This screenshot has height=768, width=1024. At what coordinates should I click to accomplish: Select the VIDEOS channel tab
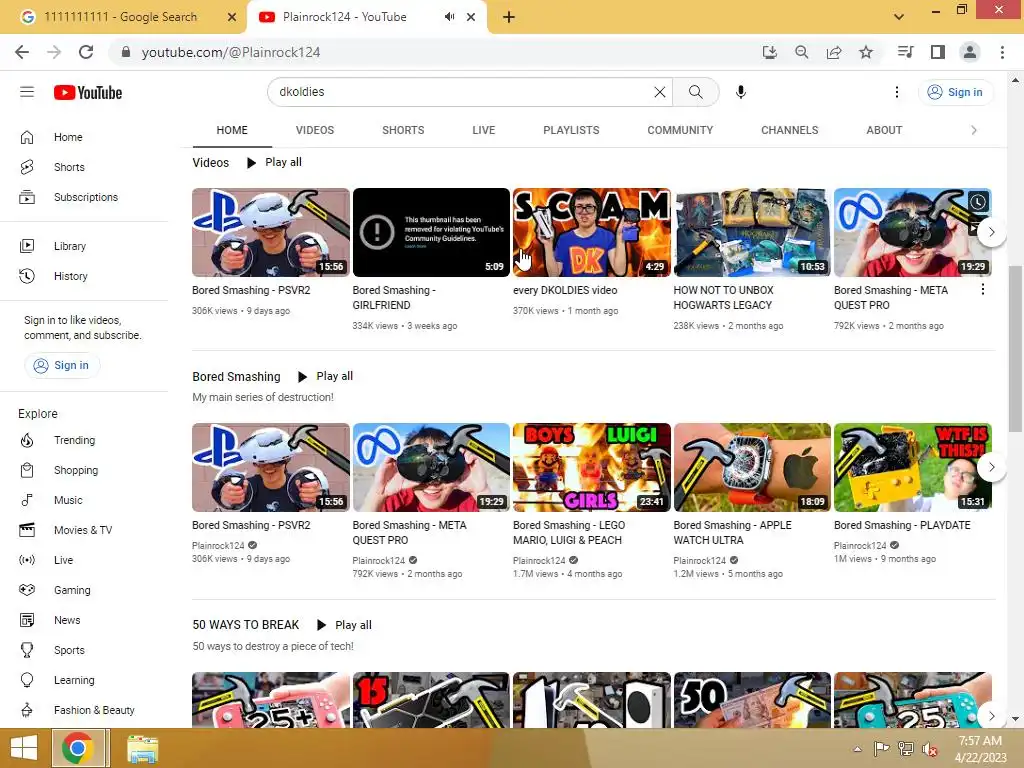pyautogui.click(x=315, y=130)
